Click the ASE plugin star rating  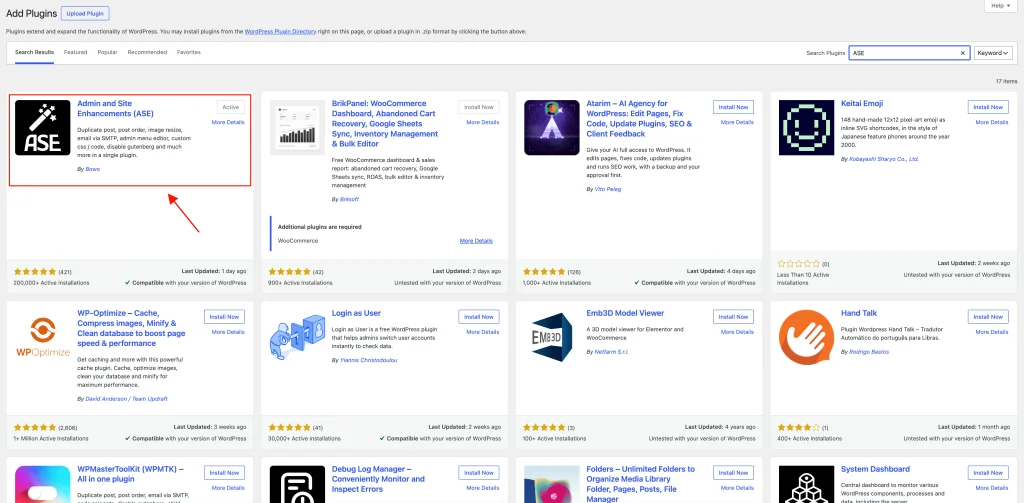(x=35, y=271)
